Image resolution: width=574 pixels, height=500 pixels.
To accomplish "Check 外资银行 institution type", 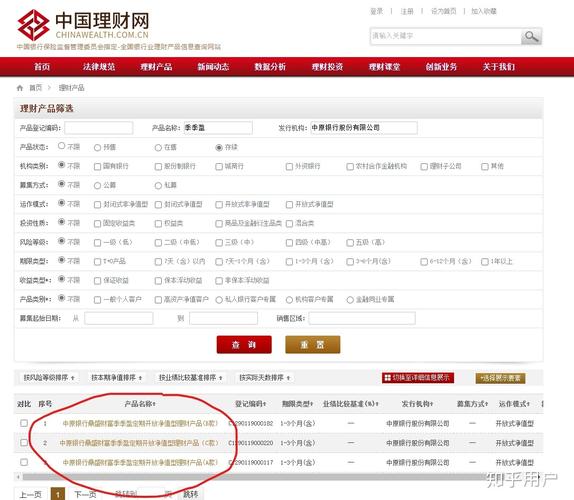I will click(289, 167).
